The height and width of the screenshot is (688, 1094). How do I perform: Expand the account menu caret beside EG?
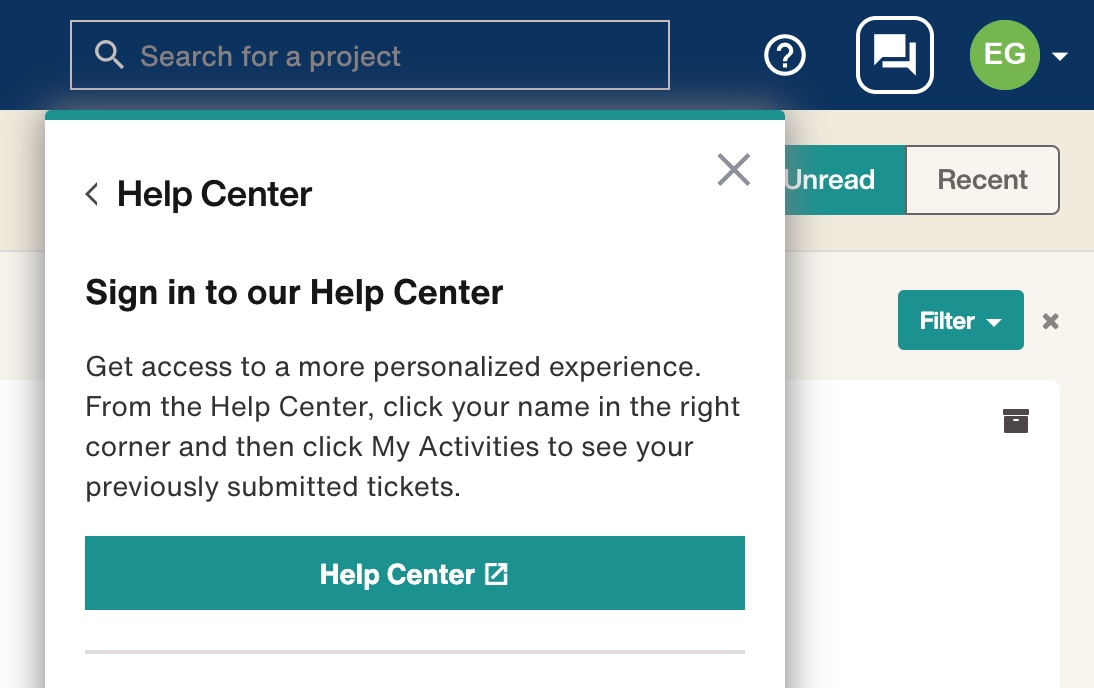click(x=1060, y=56)
